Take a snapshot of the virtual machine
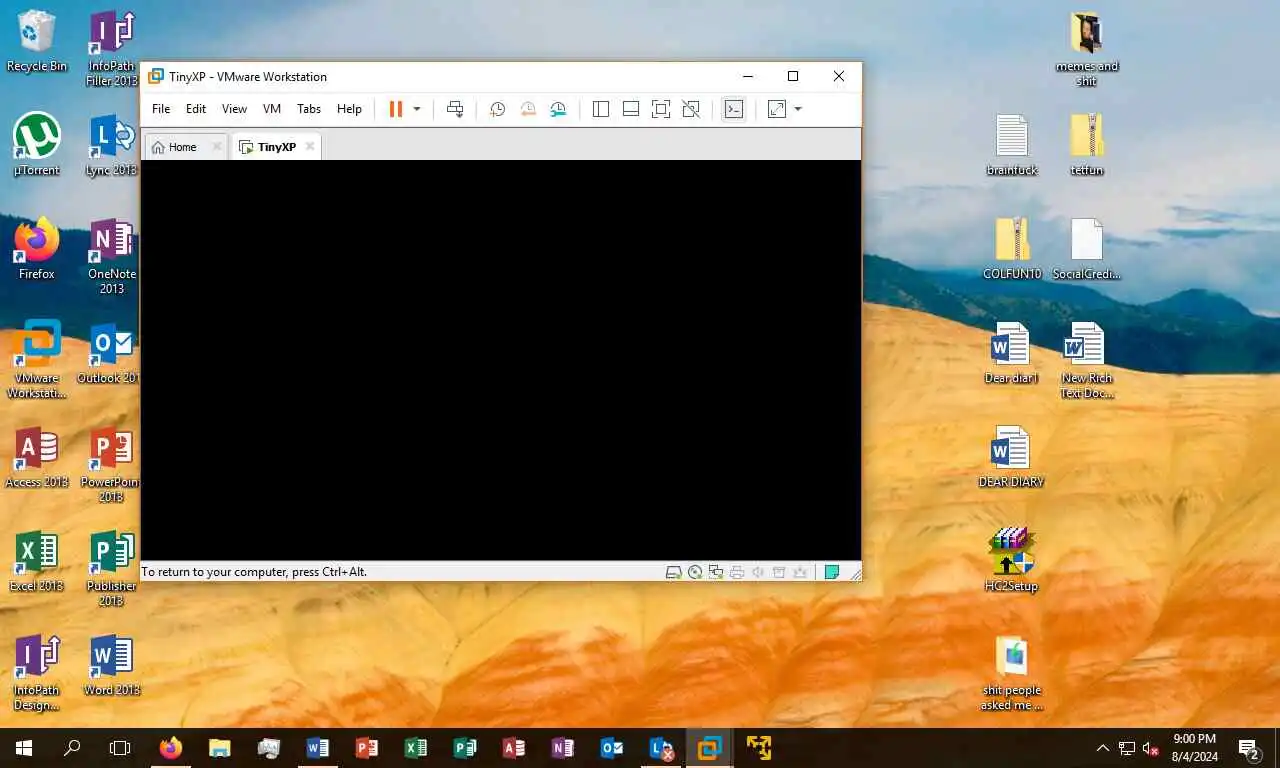Viewport: 1280px width, 768px height. point(497,109)
